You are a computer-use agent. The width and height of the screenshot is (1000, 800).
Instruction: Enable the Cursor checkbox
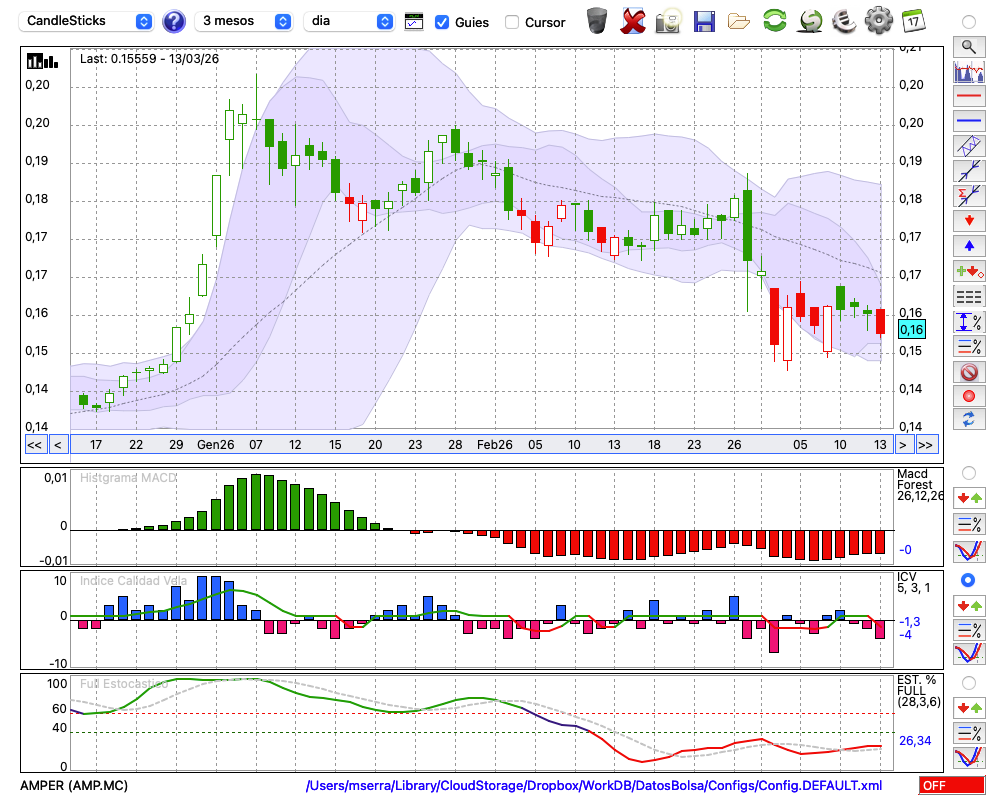pyautogui.click(x=512, y=22)
